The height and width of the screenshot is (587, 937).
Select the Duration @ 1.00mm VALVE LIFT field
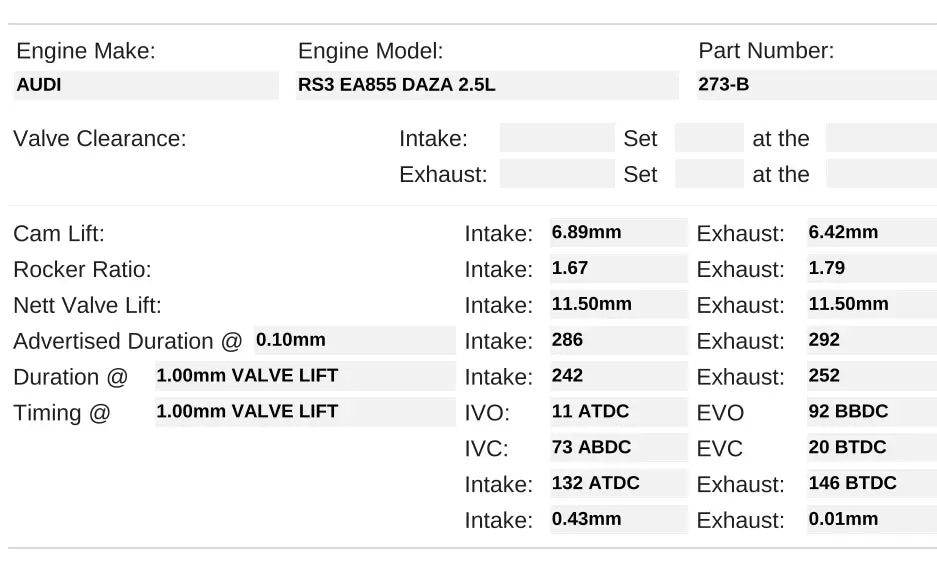coord(304,376)
